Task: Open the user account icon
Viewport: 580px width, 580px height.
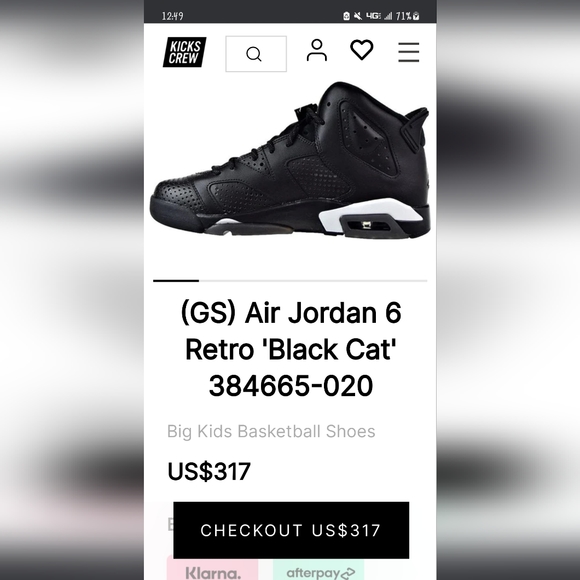Action: coord(317,50)
